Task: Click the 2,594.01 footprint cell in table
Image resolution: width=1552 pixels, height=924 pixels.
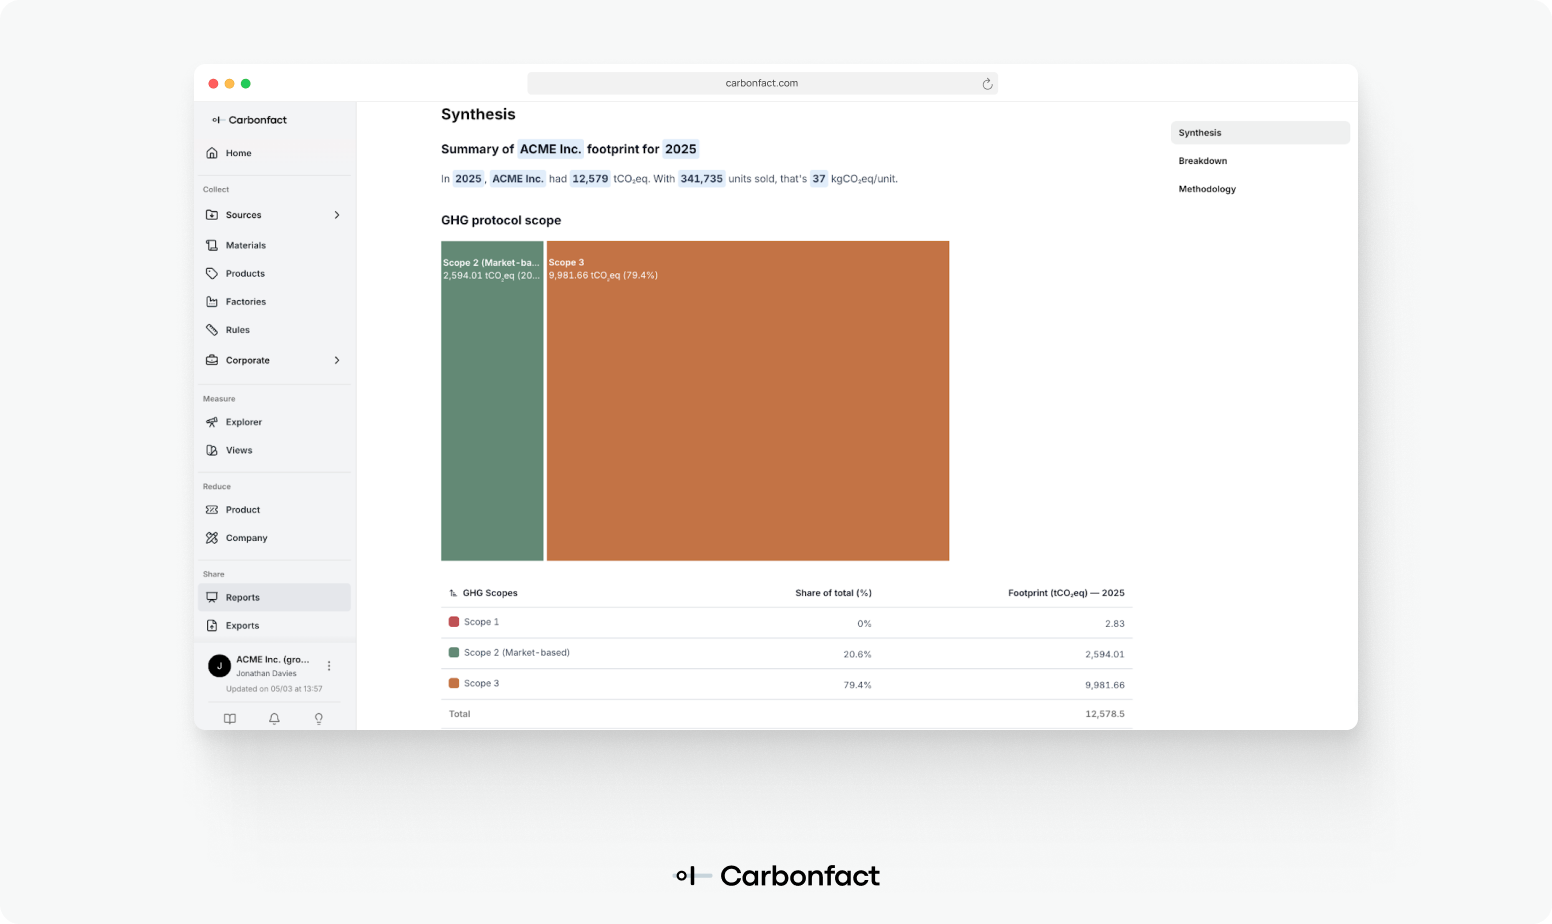Action: tap(1105, 655)
